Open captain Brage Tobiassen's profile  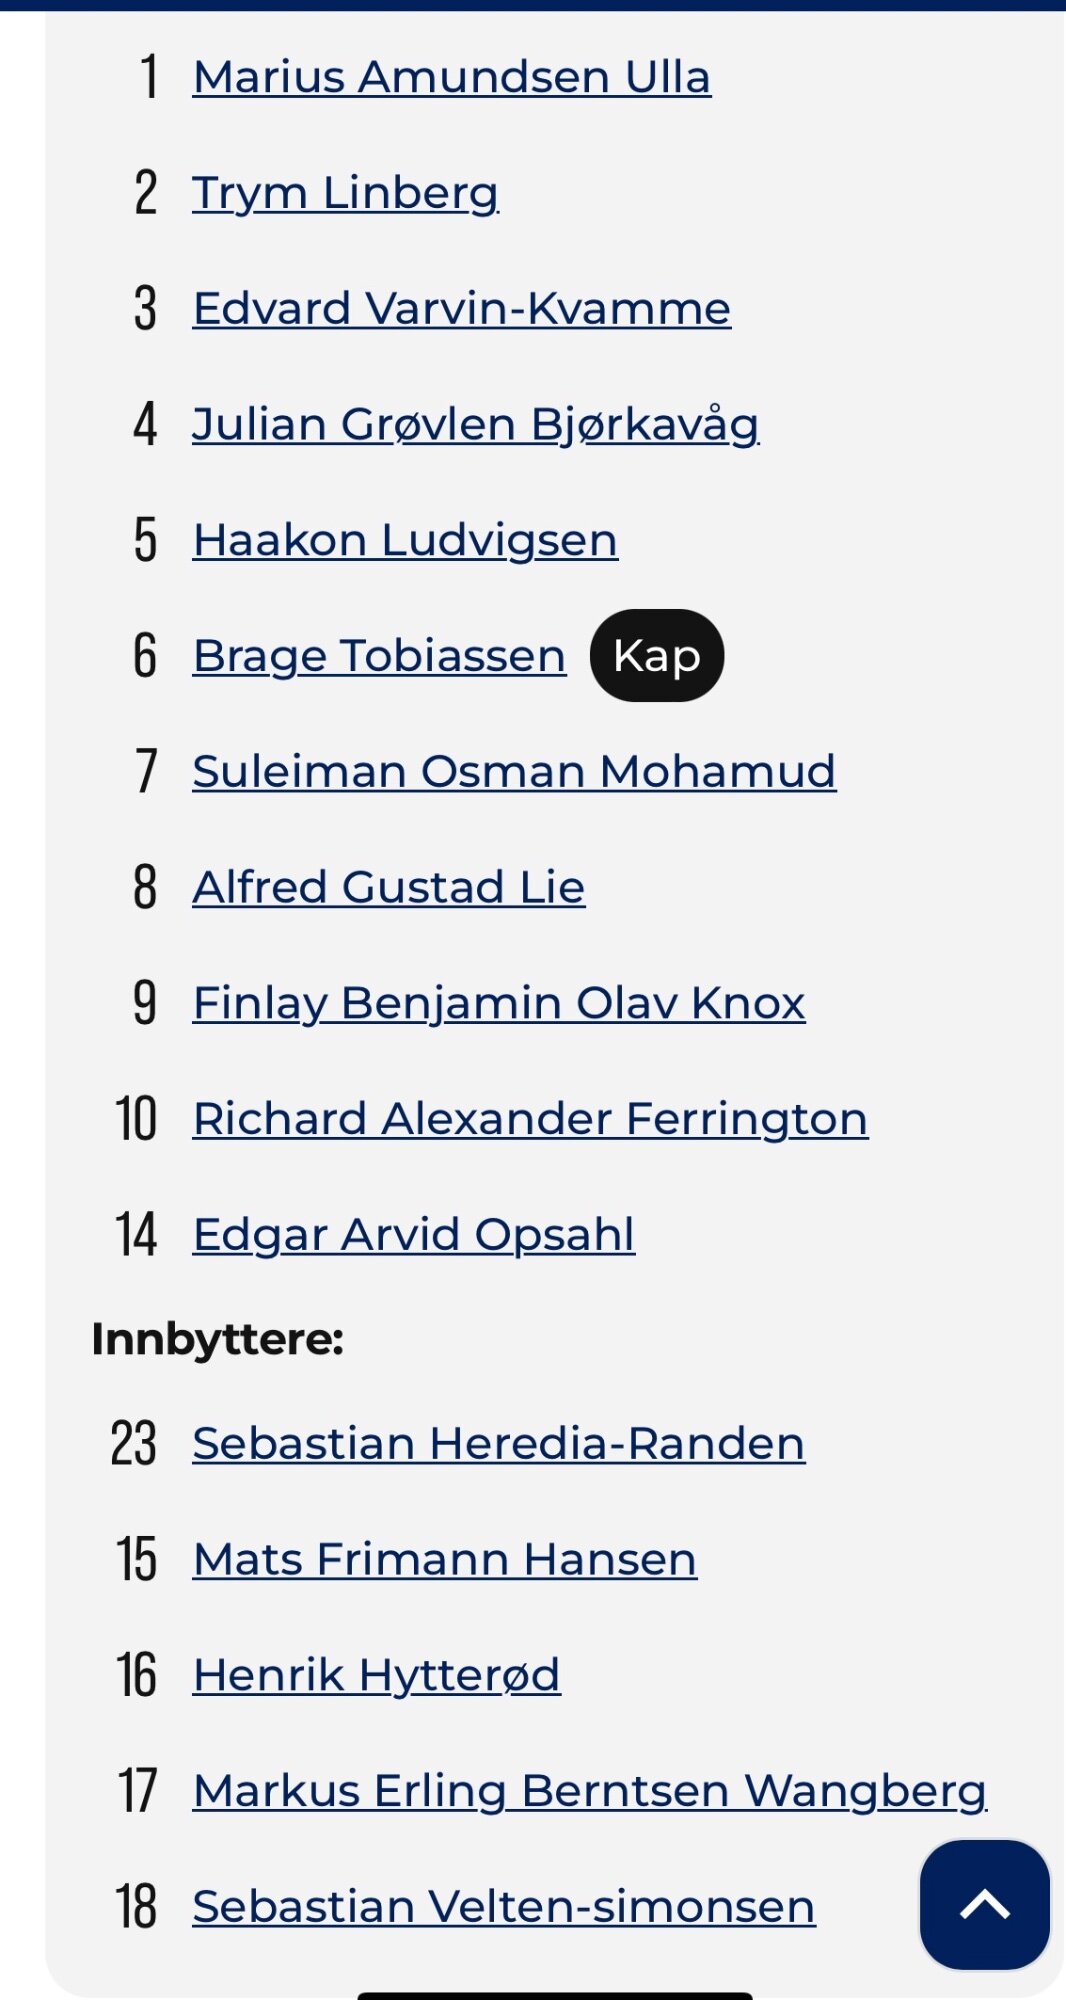tap(379, 656)
